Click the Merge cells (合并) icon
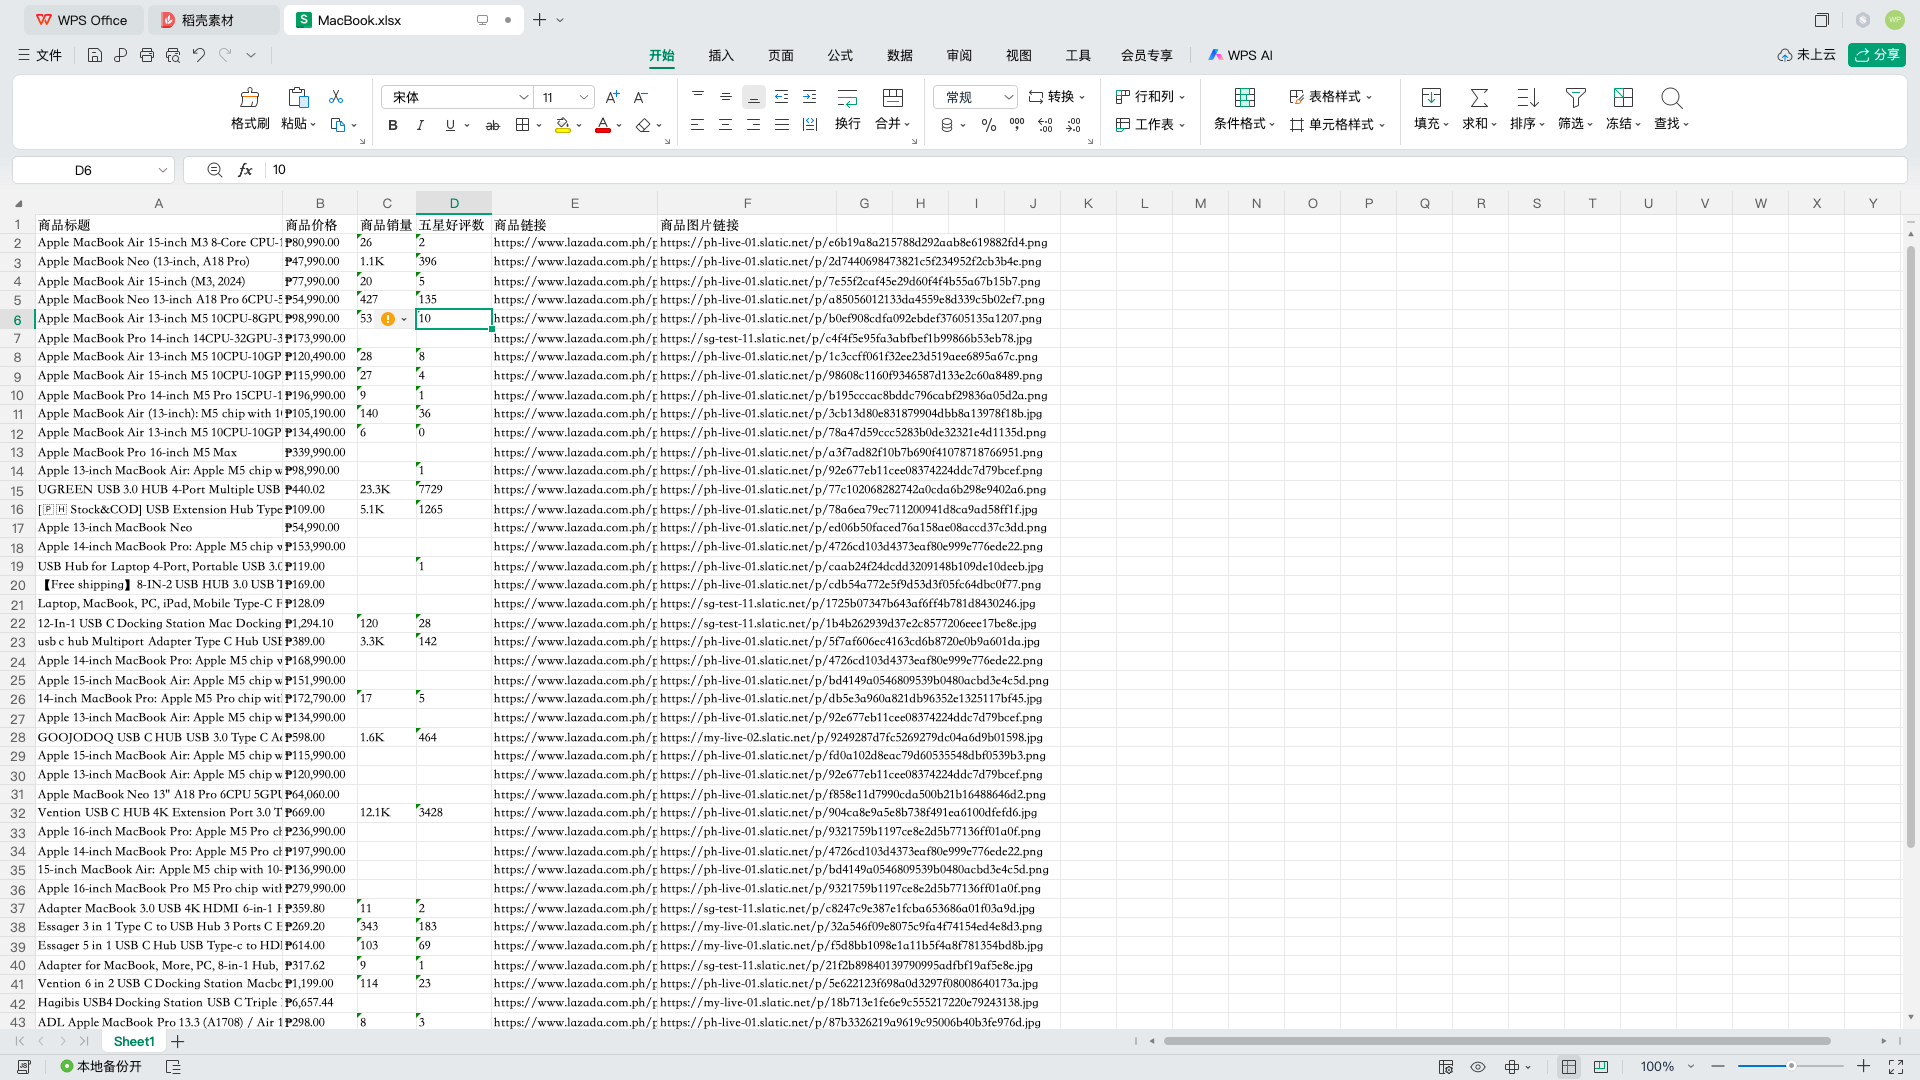Viewport: 1920px width, 1080px height. (893, 98)
